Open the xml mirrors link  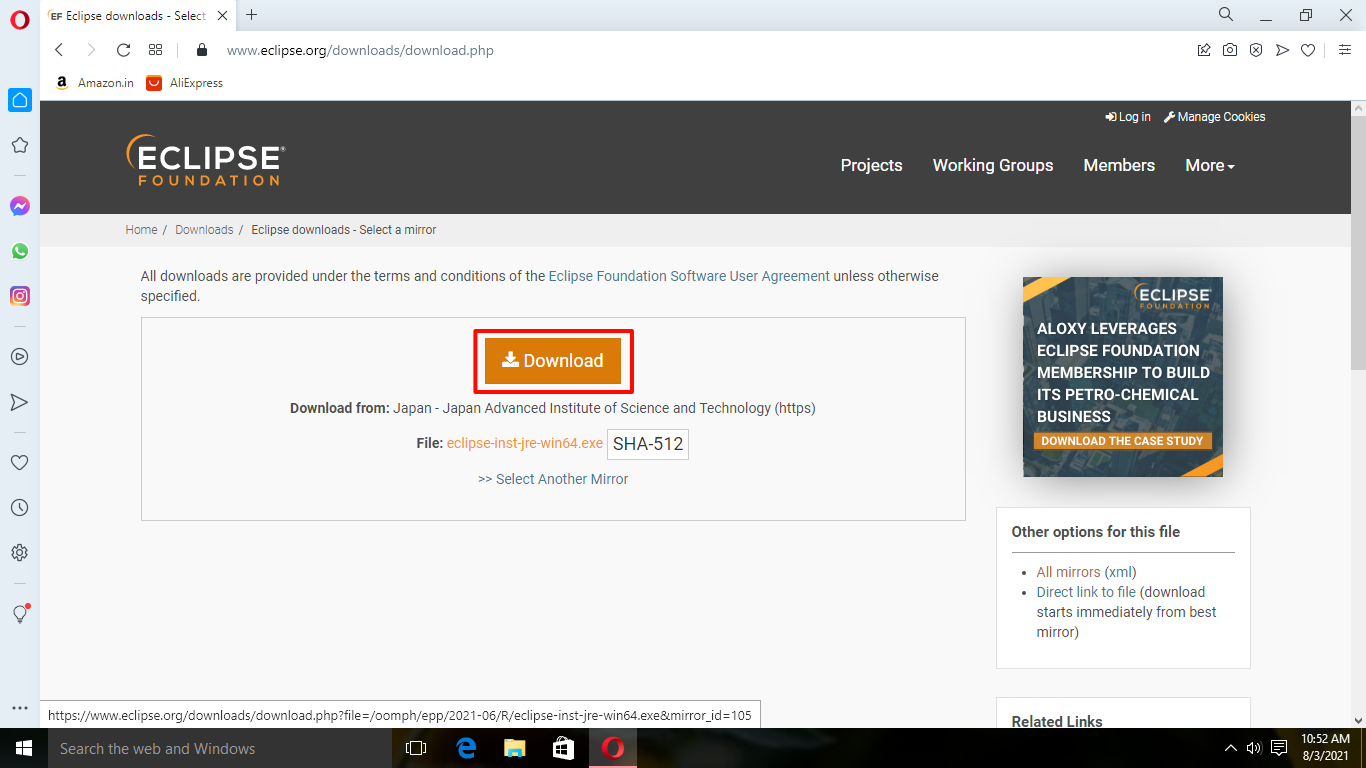click(1120, 572)
